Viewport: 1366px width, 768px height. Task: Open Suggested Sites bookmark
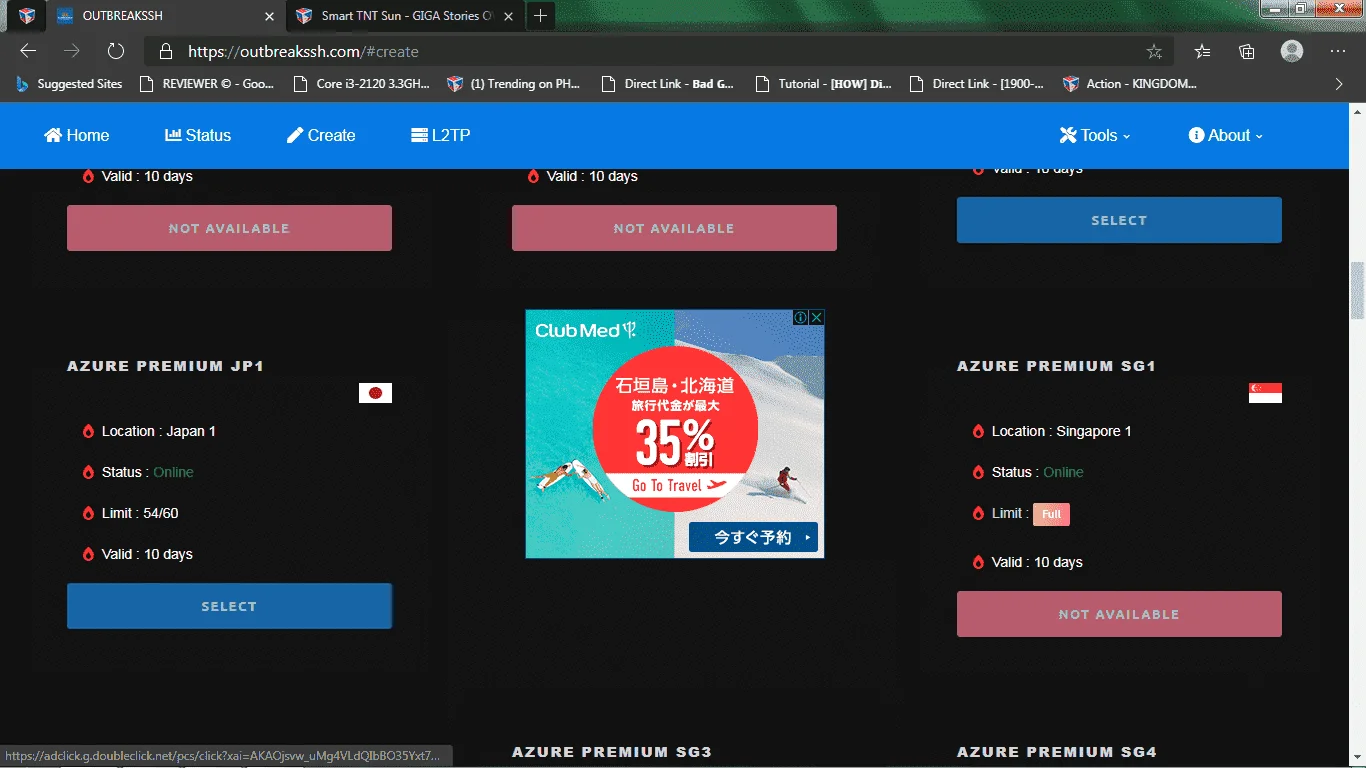pyautogui.click(x=69, y=84)
